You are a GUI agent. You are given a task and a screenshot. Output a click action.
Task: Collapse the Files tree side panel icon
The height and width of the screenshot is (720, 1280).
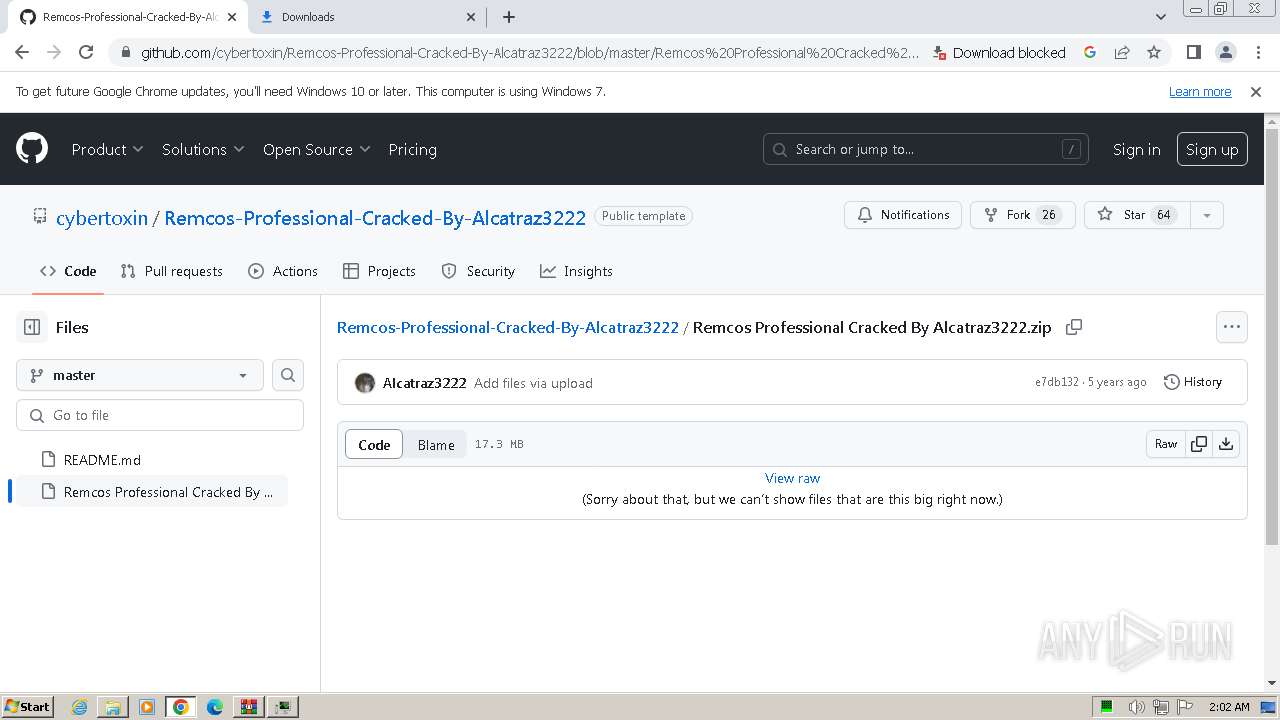32,327
